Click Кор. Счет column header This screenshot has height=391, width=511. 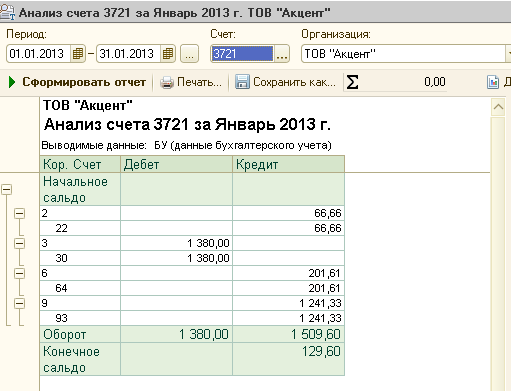click(x=80, y=164)
